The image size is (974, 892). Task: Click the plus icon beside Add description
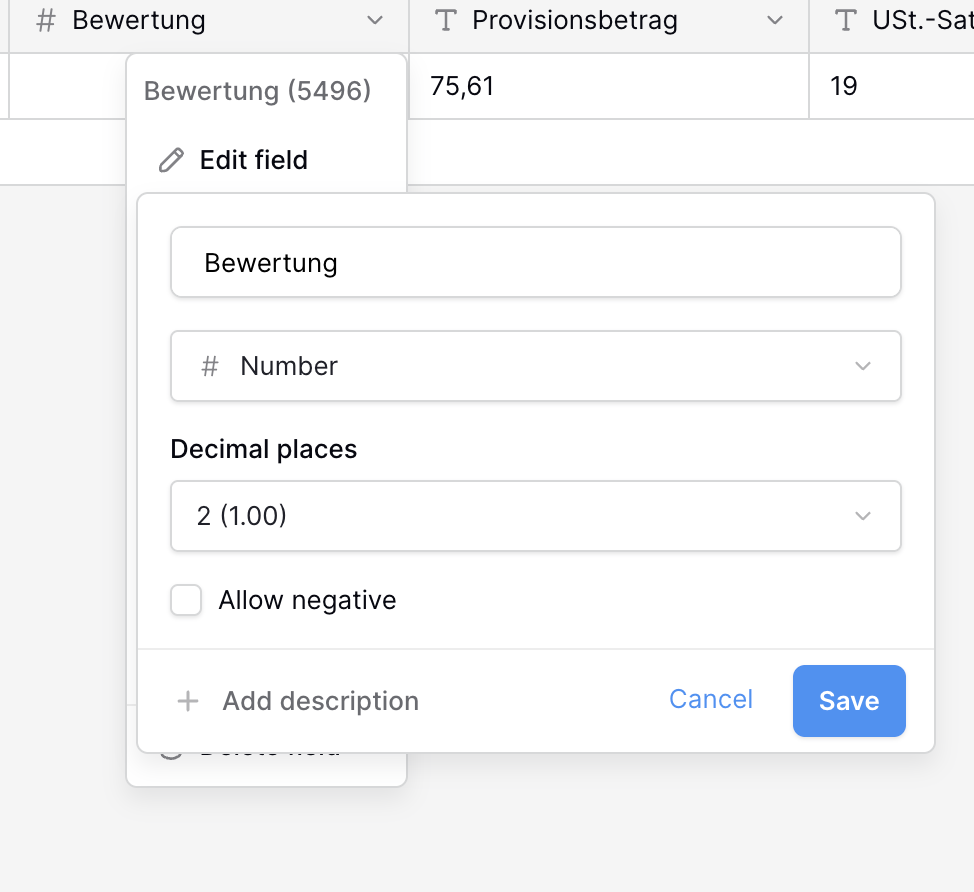click(x=188, y=701)
